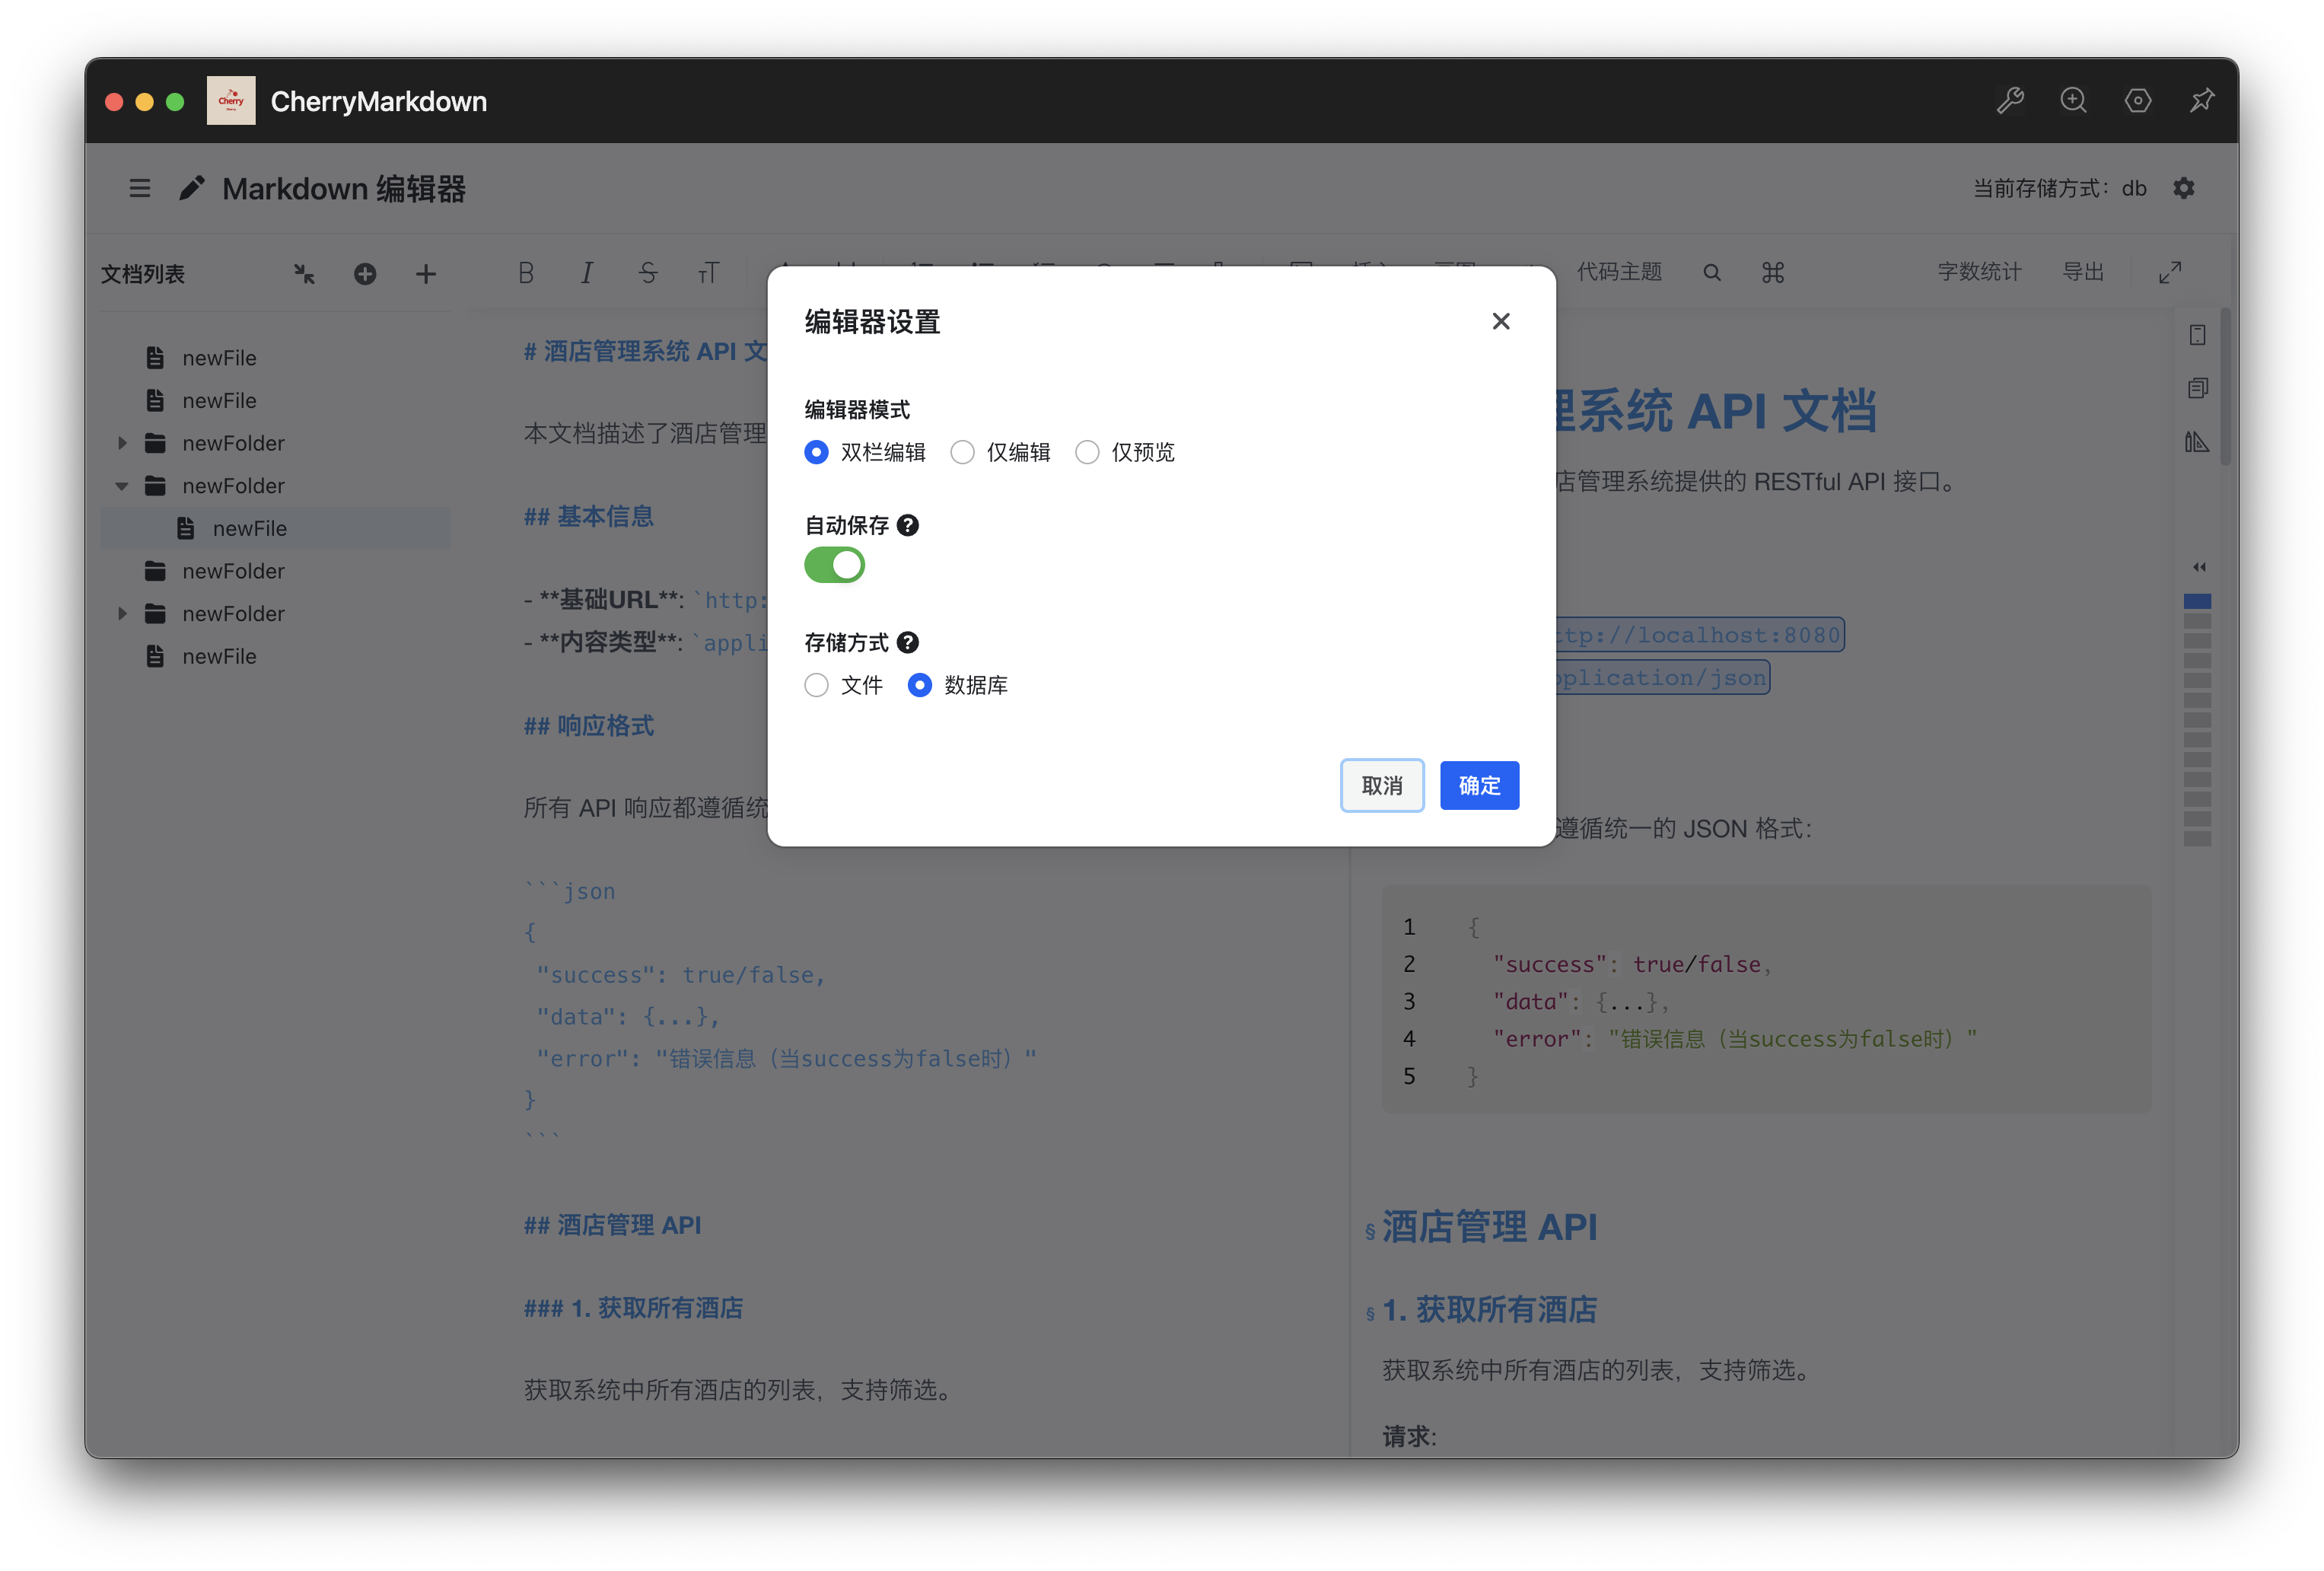Select the expanded newFolder row

(275, 486)
